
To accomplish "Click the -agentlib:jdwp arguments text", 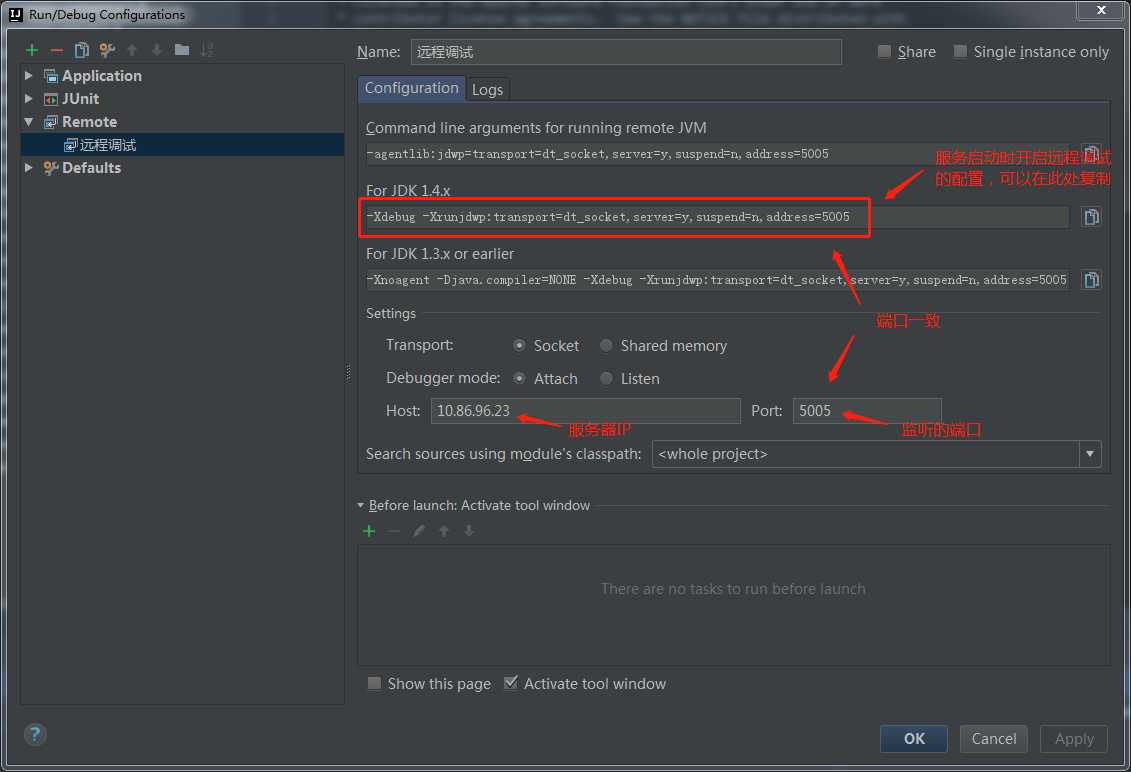I will [x=597, y=154].
